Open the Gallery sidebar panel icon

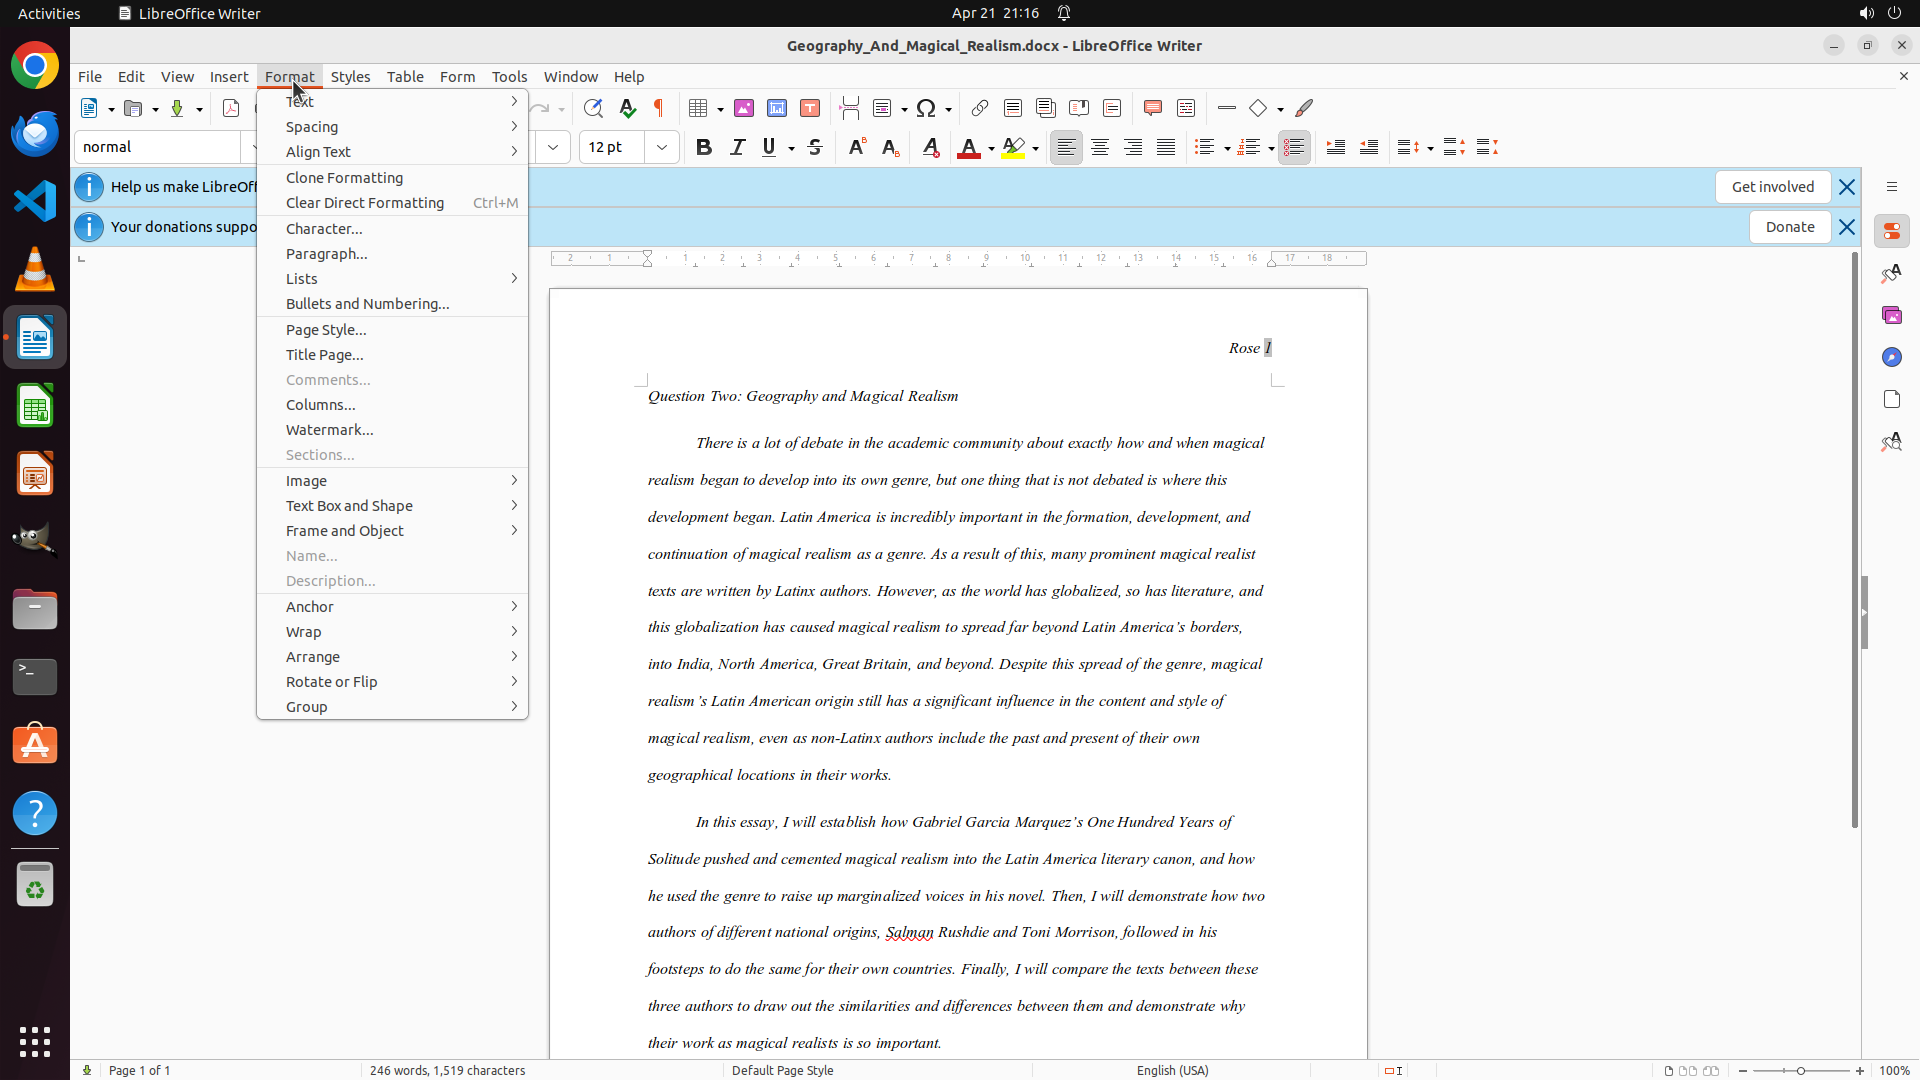[x=1891, y=315]
